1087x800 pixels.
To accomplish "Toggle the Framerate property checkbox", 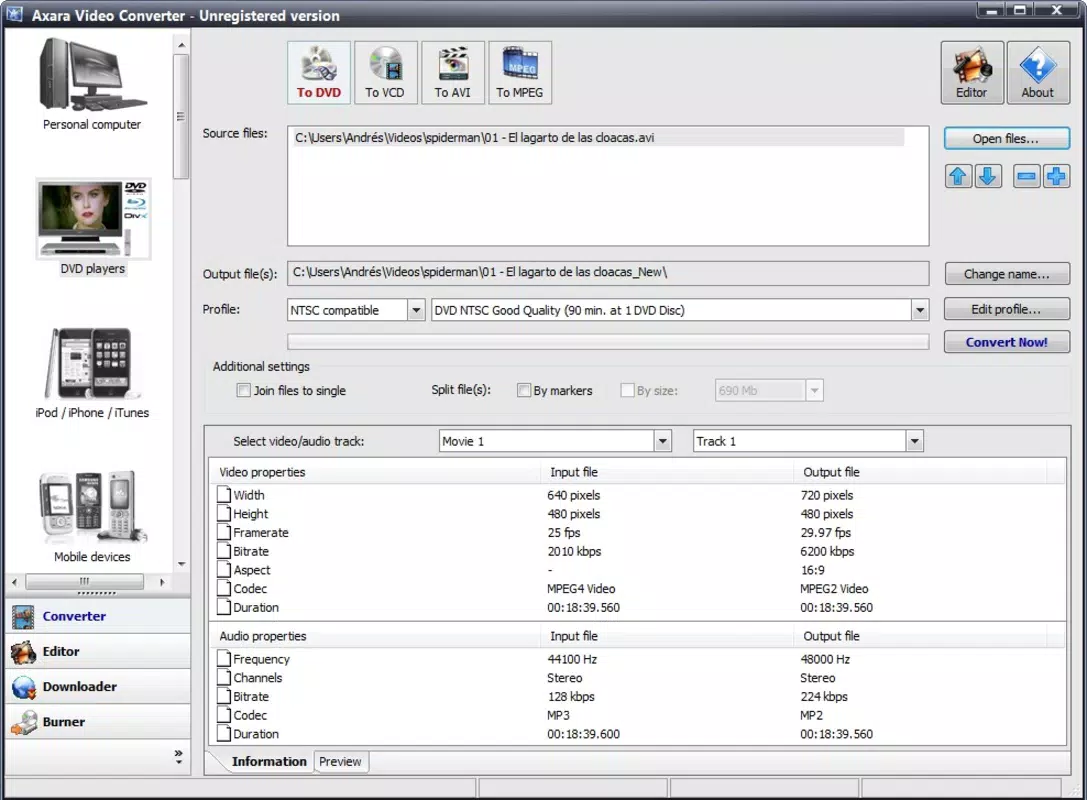I will tap(224, 532).
